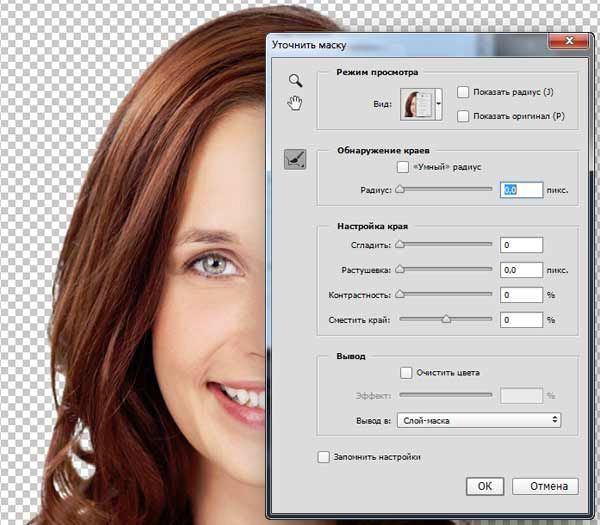Click the Сместить край slider handle

point(446,319)
